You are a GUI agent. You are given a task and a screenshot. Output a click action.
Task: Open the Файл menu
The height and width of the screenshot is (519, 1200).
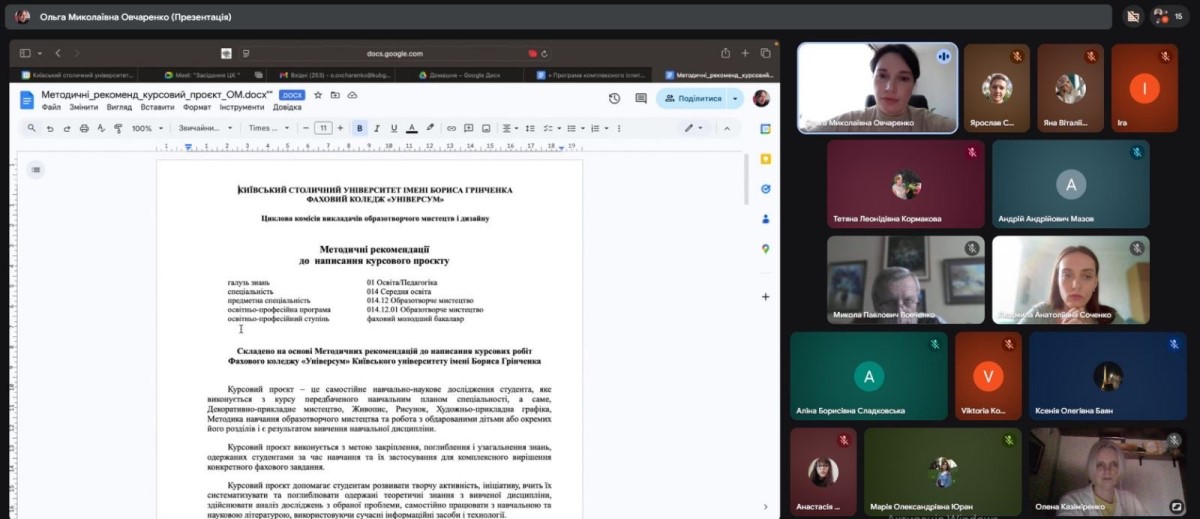51,107
